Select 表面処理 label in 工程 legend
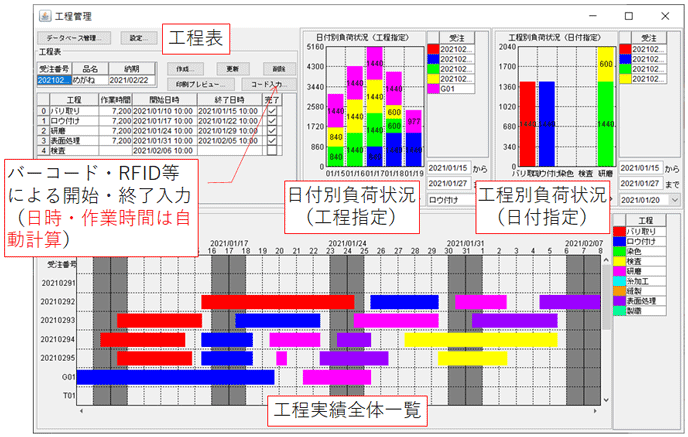 tap(645, 301)
